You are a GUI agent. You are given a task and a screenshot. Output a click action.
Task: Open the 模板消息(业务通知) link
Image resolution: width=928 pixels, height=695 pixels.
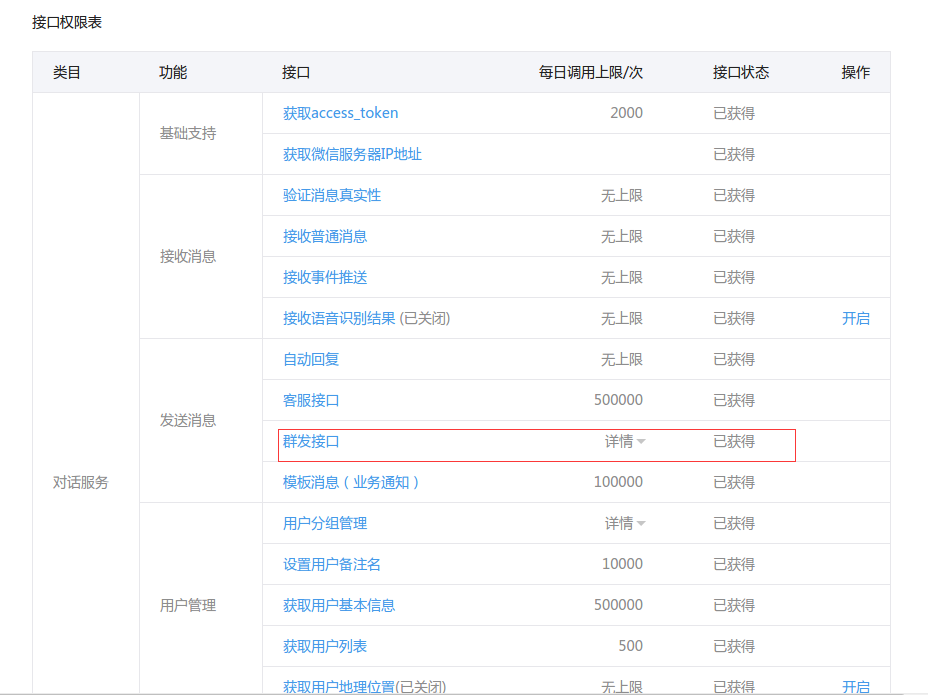pos(352,482)
